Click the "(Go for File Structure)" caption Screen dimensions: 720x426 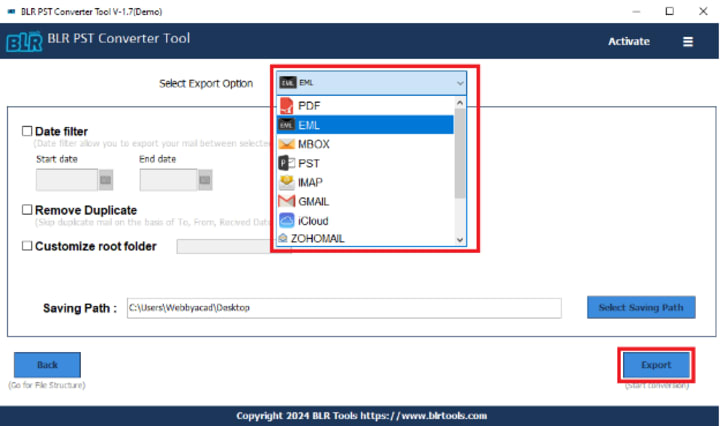pos(47,385)
